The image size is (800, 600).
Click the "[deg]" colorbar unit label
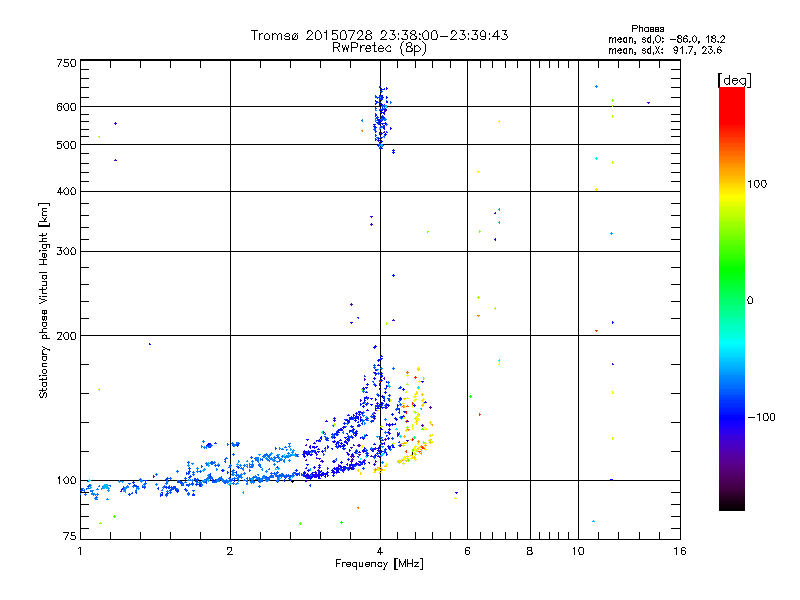tap(734, 80)
